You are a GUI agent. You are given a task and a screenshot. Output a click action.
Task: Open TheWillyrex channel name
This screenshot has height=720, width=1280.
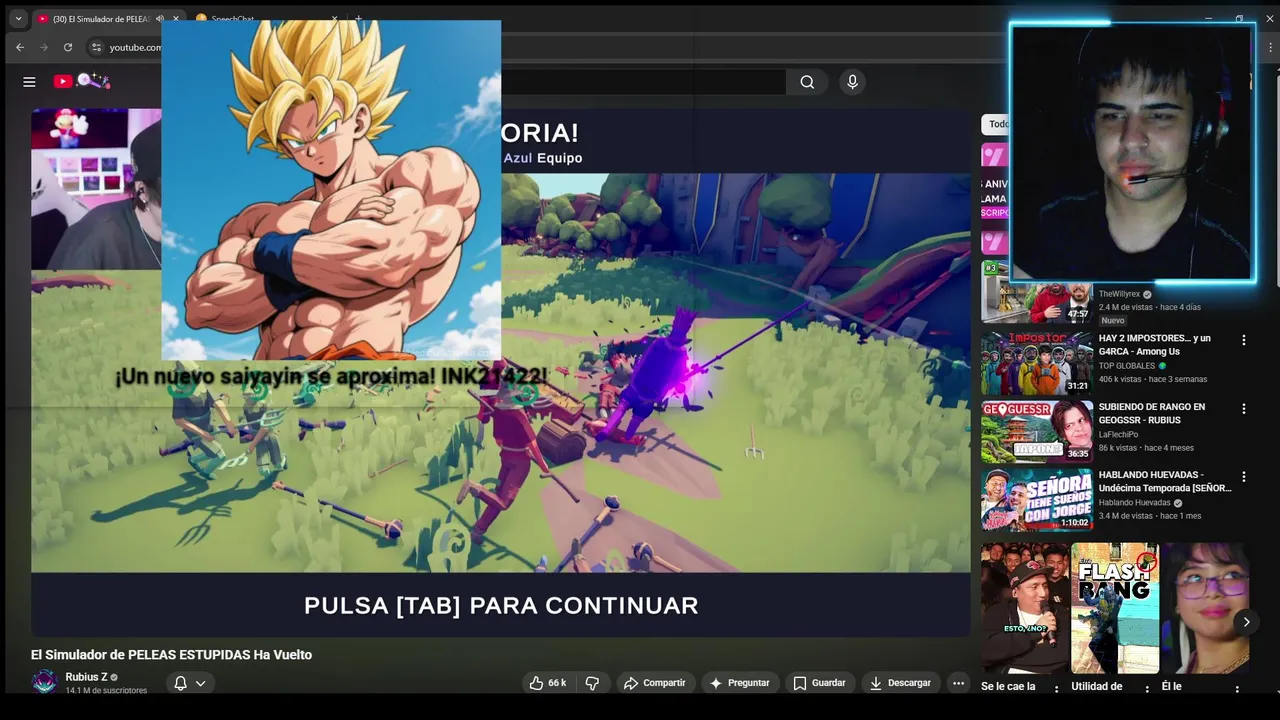1120,294
